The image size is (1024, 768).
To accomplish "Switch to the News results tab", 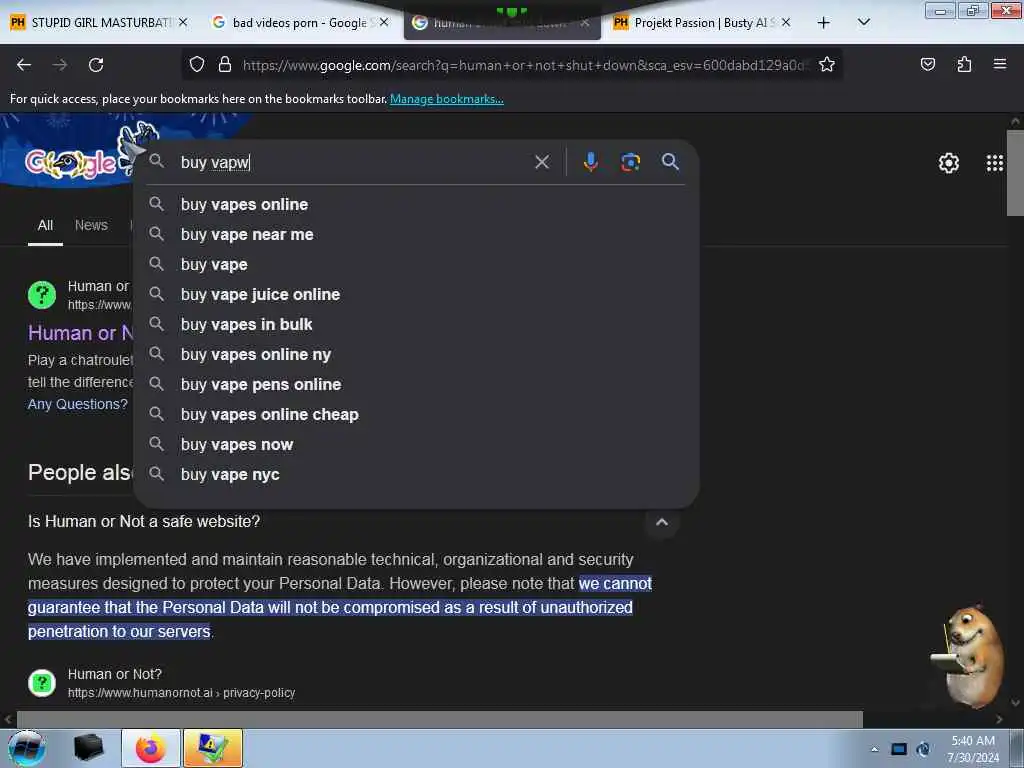I will pos(91,225).
